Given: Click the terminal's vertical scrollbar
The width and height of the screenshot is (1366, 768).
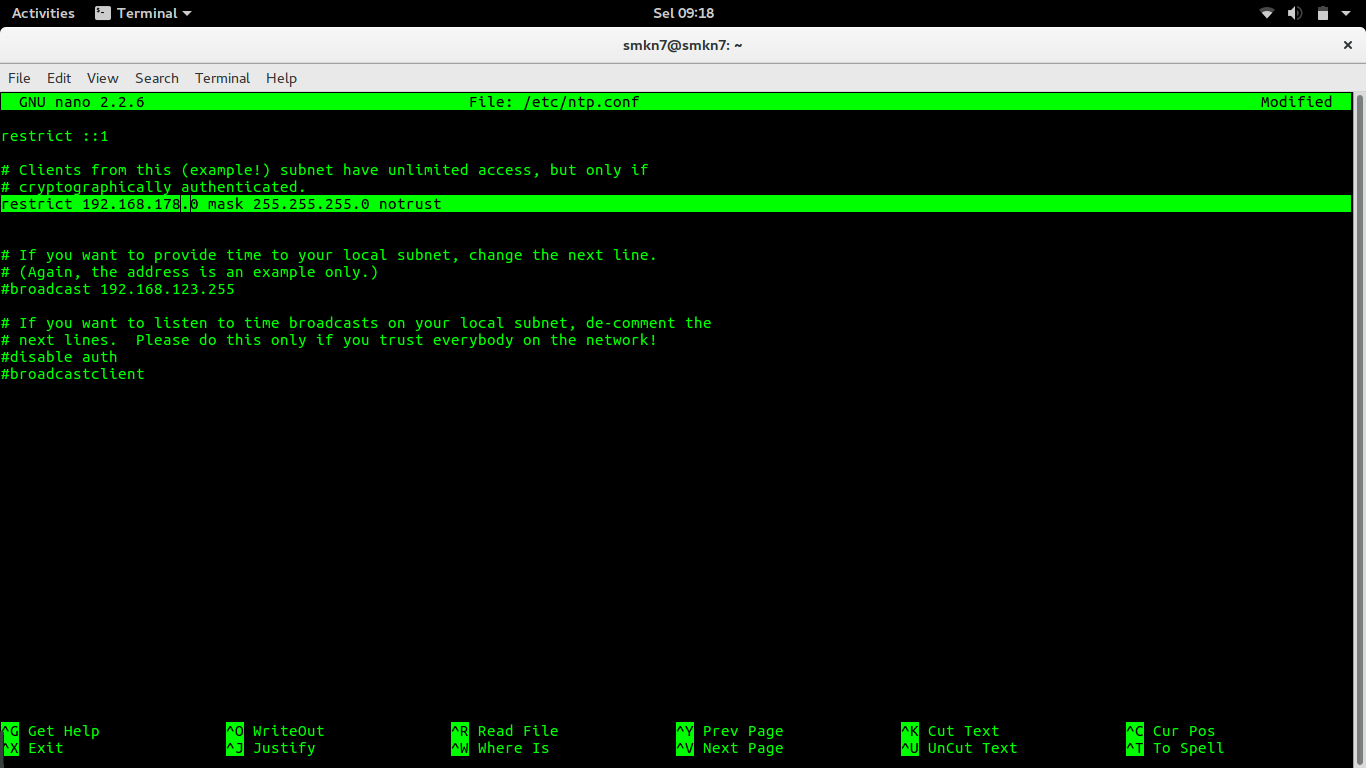Looking at the screenshot, I should [x=1359, y=430].
